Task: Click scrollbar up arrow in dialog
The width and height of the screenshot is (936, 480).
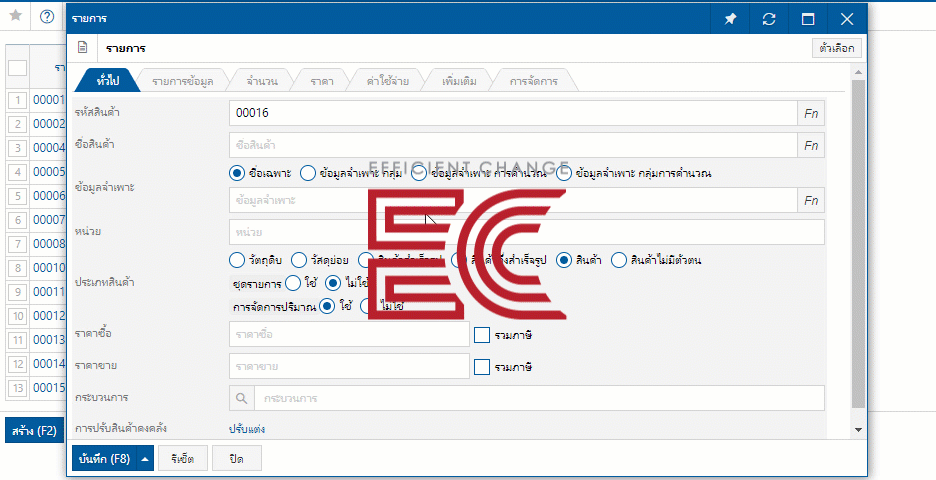Action: pos(858,72)
